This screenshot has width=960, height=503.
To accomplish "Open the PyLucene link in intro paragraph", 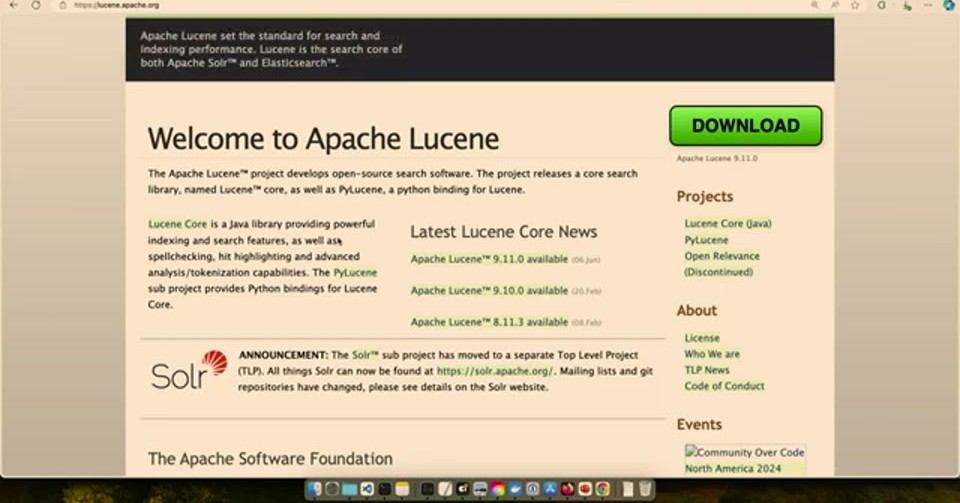I will click(x=355, y=272).
